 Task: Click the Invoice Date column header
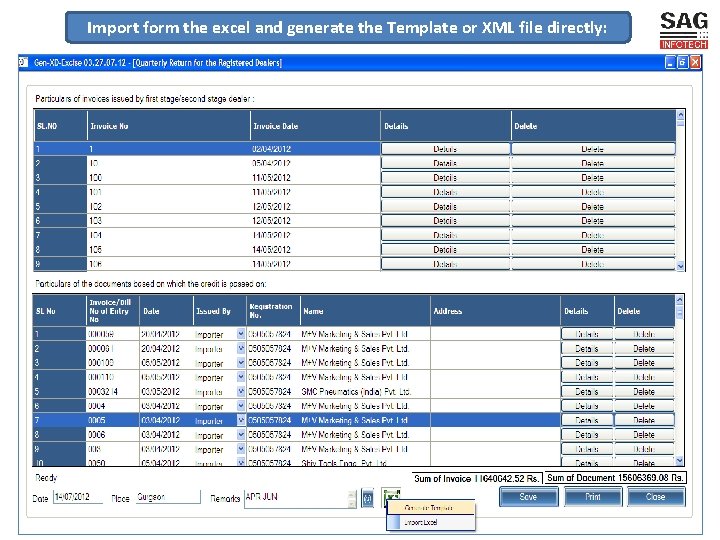click(316, 126)
